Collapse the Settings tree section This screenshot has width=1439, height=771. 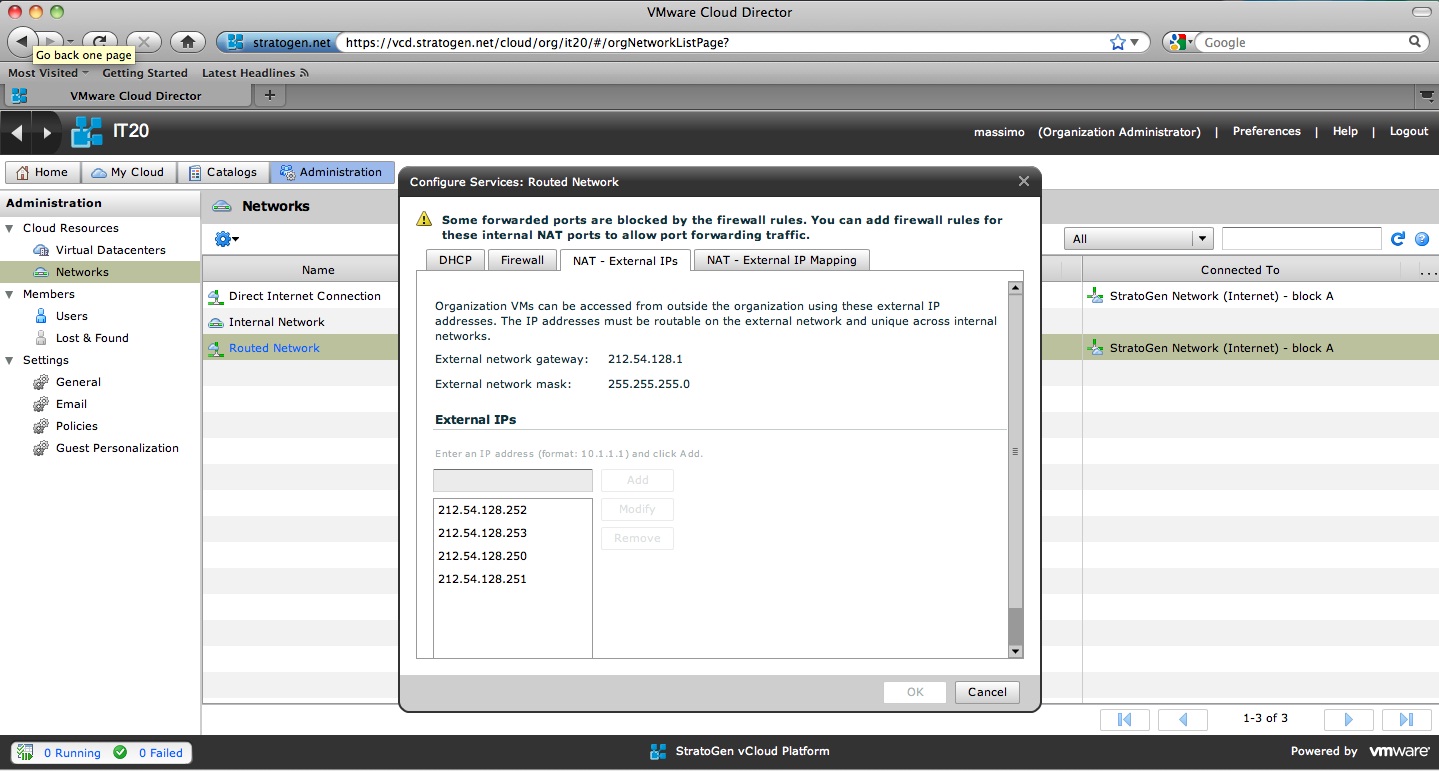coord(10,360)
